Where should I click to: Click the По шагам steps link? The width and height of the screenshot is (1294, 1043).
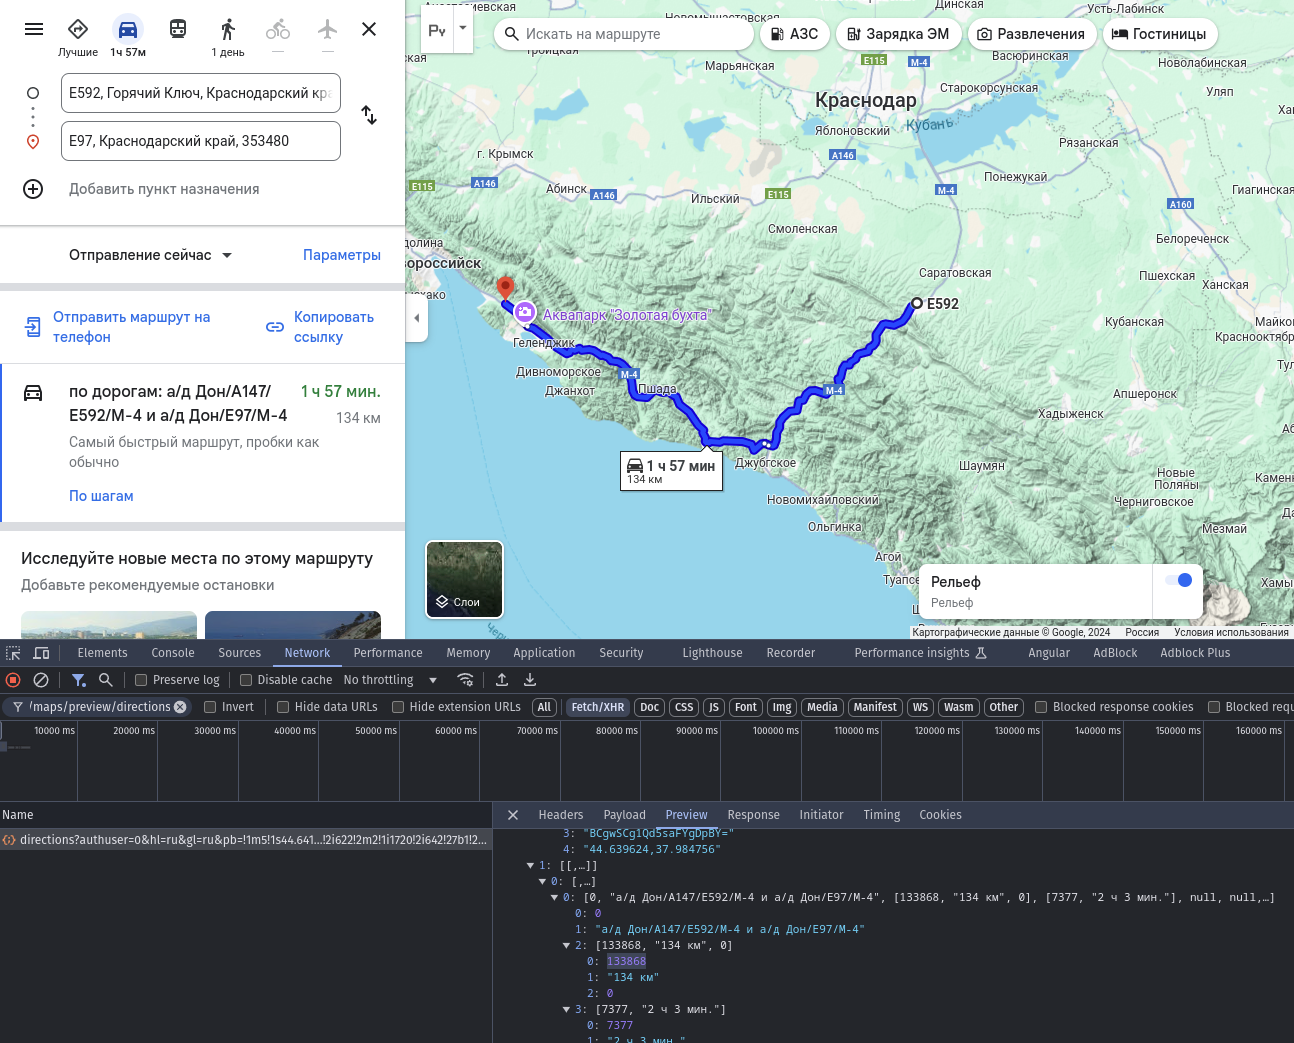pos(101,496)
